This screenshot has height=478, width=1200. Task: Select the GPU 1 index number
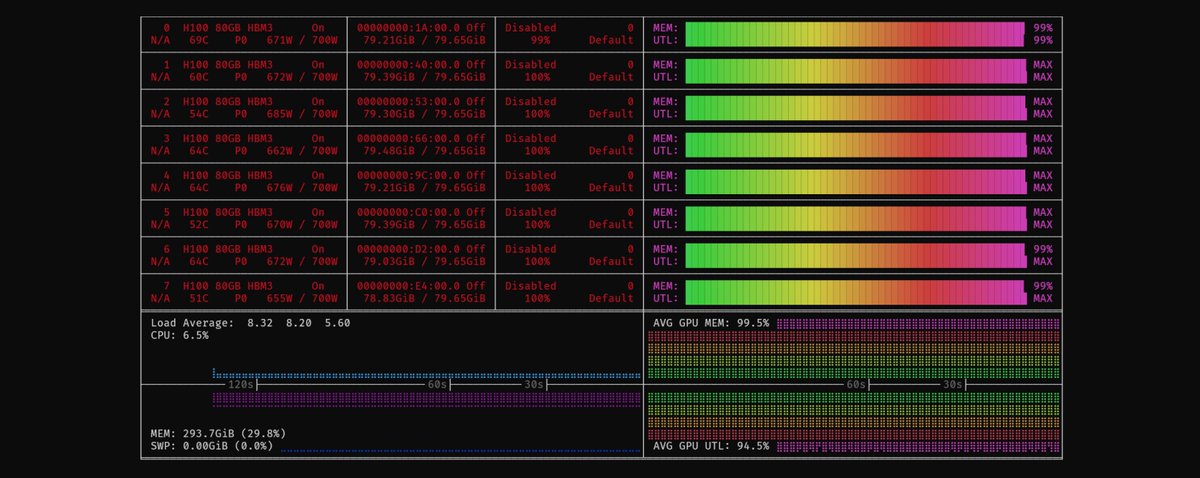click(166, 65)
